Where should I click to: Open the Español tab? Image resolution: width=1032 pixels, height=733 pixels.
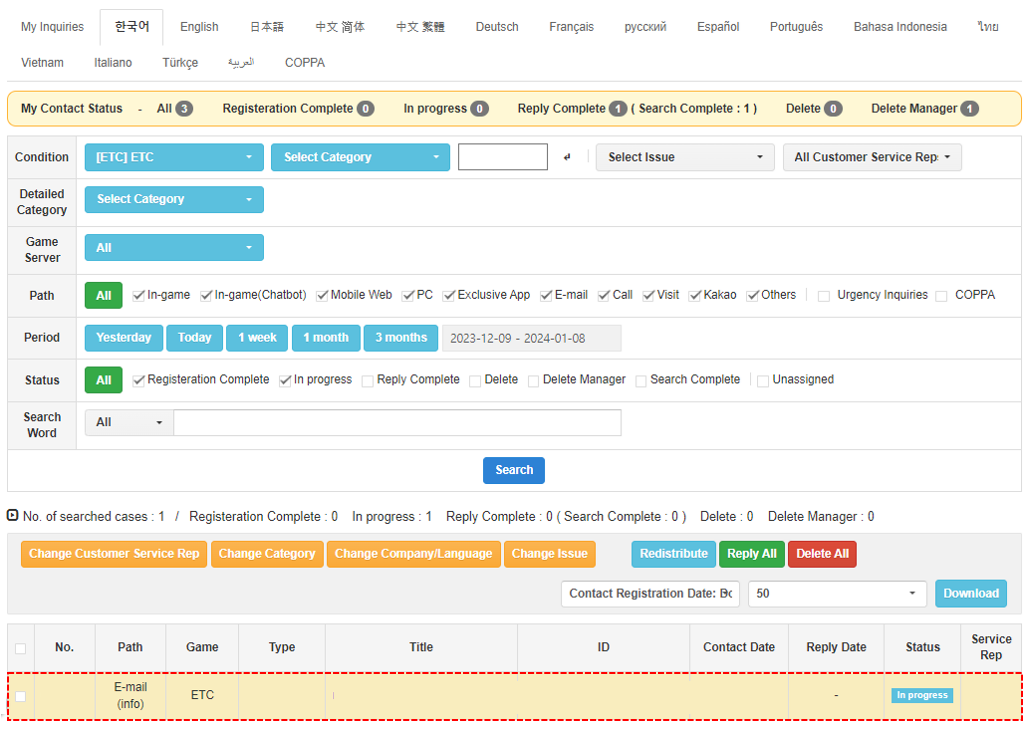pyautogui.click(x=718, y=27)
